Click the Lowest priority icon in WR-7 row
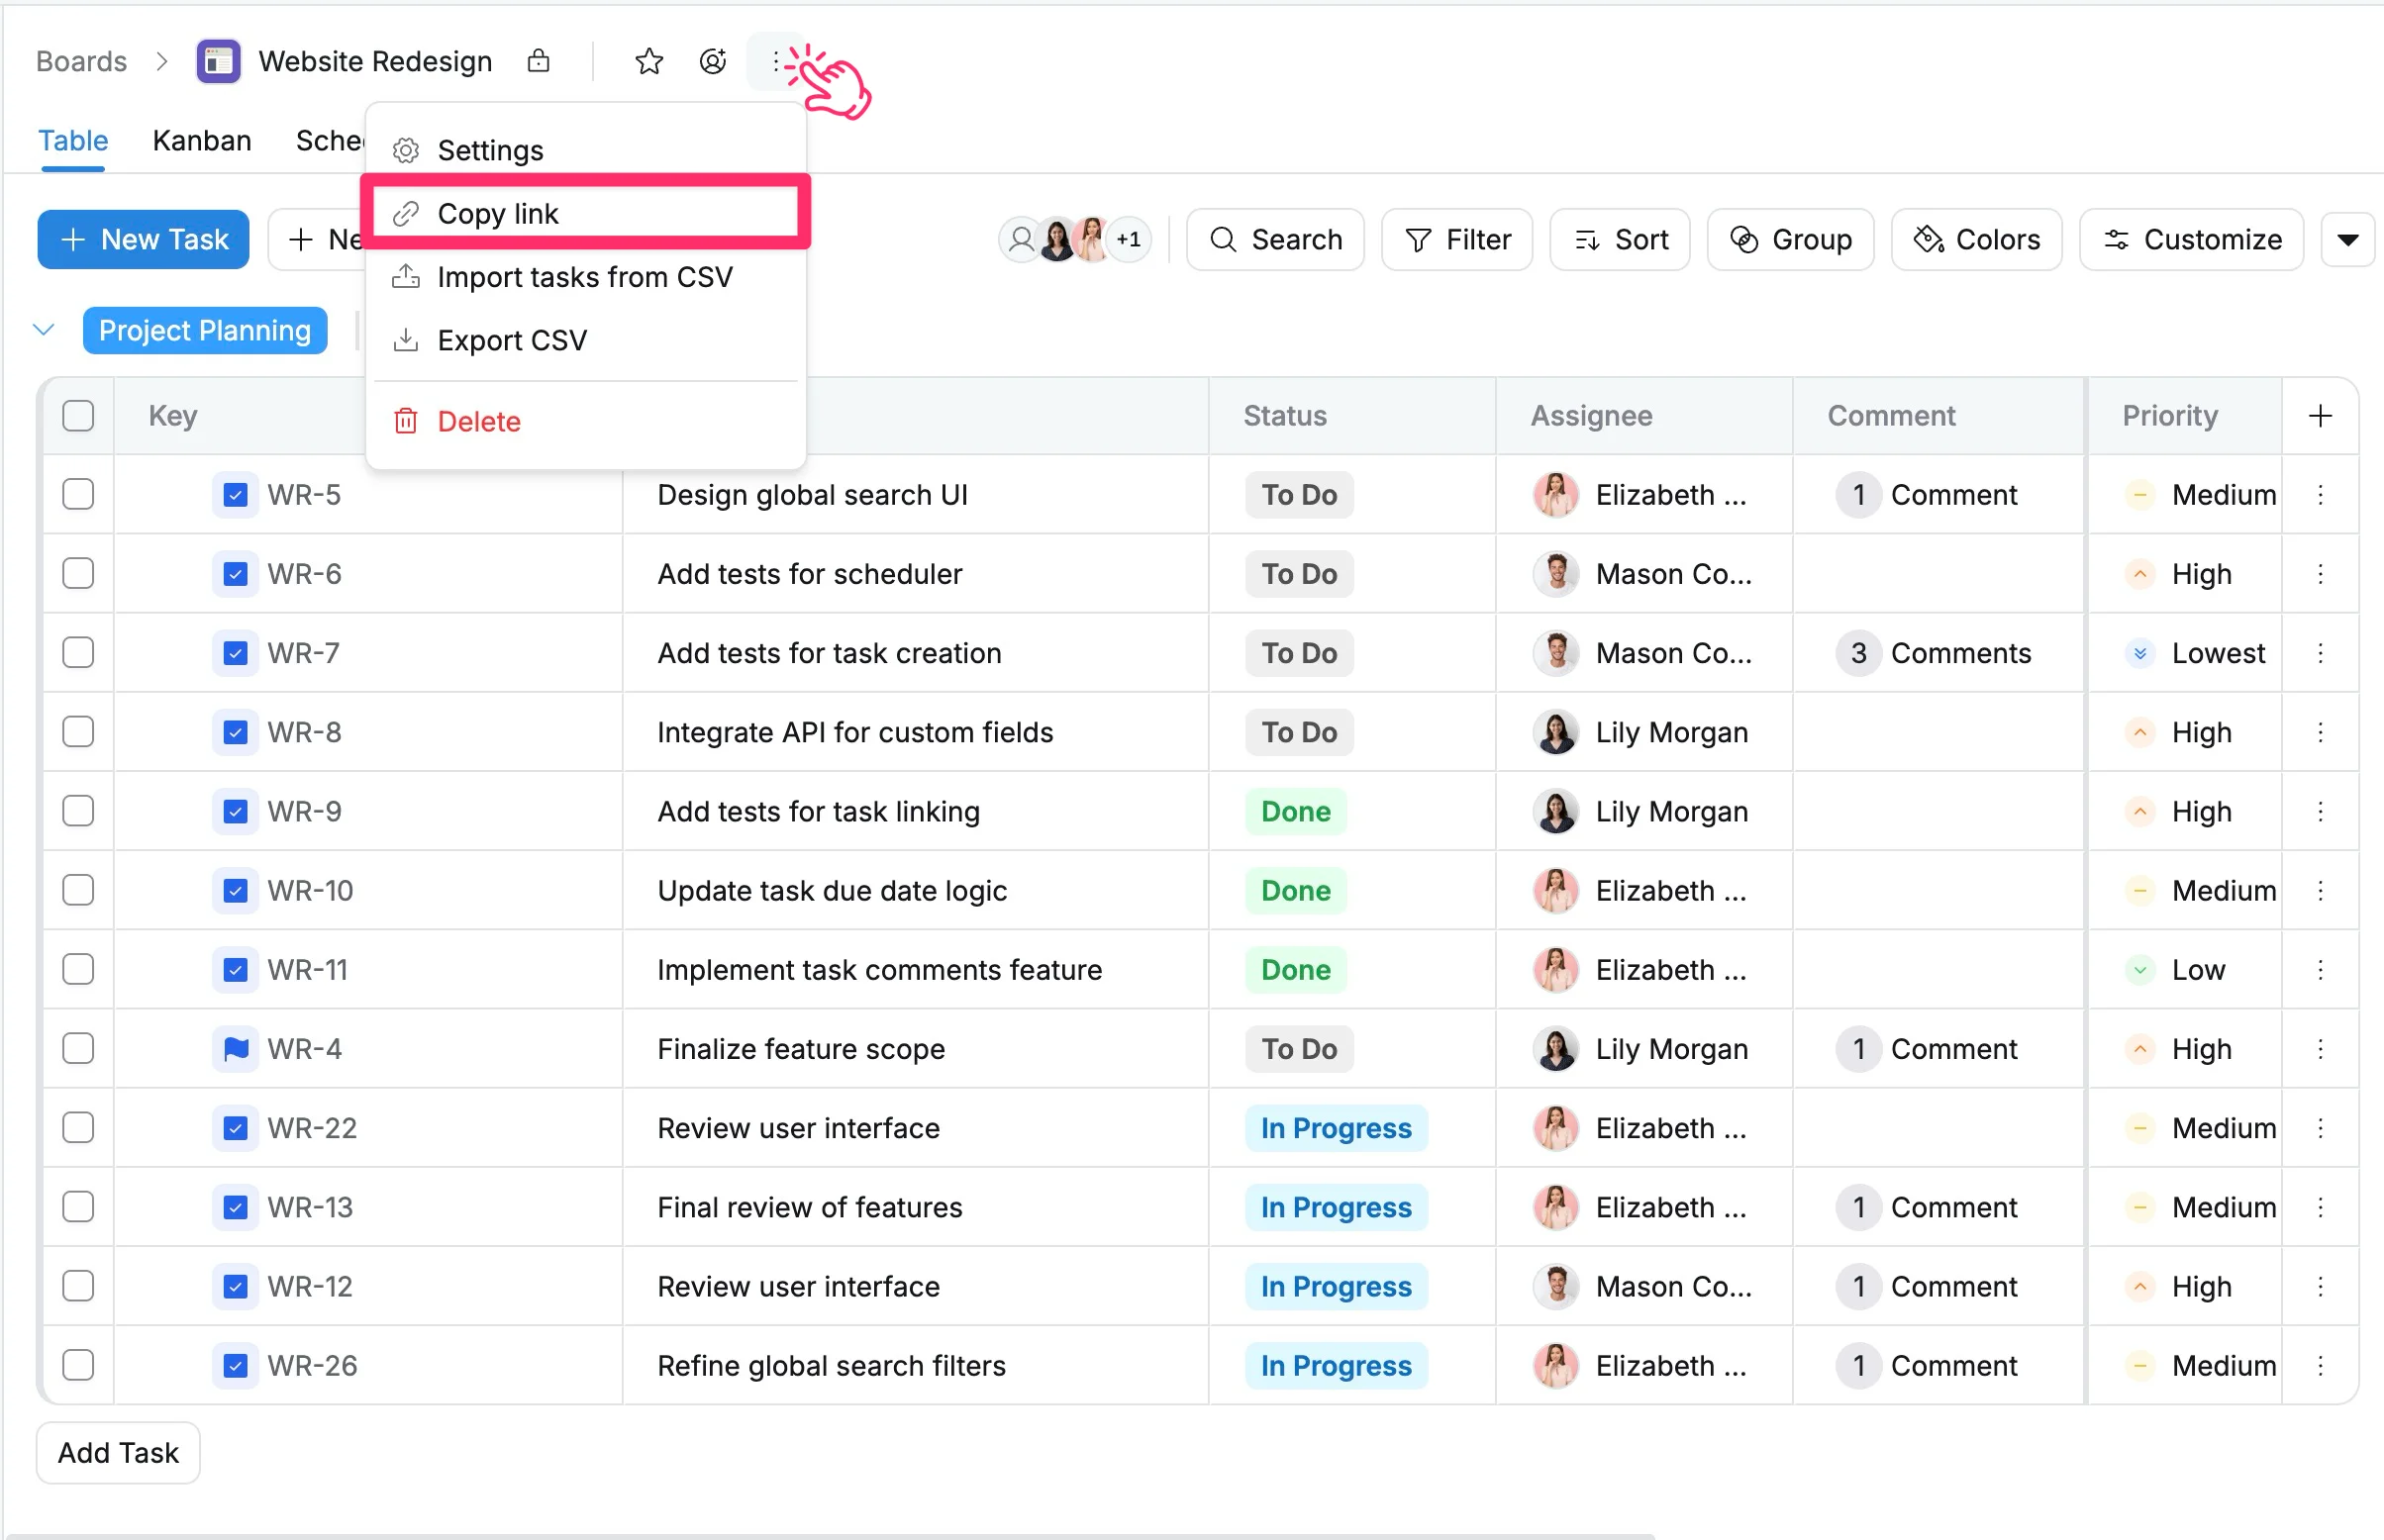The width and height of the screenshot is (2384, 1540). pyautogui.click(x=2139, y=653)
